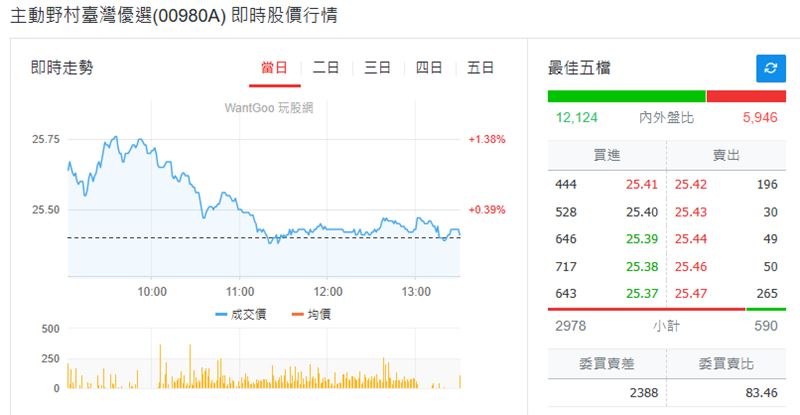Click the best bid price 25.41
This screenshot has height=415, width=800.
[x=642, y=184]
